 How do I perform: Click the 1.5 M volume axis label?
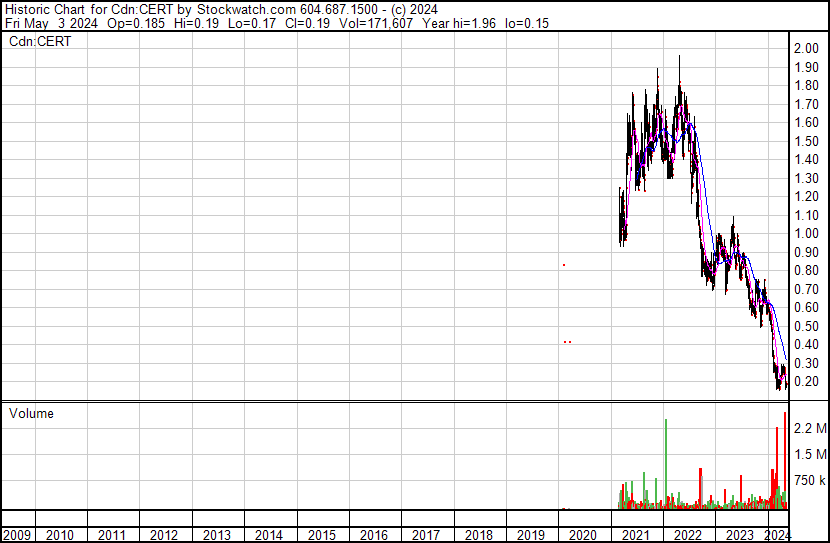pyautogui.click(x=810, y=455)
